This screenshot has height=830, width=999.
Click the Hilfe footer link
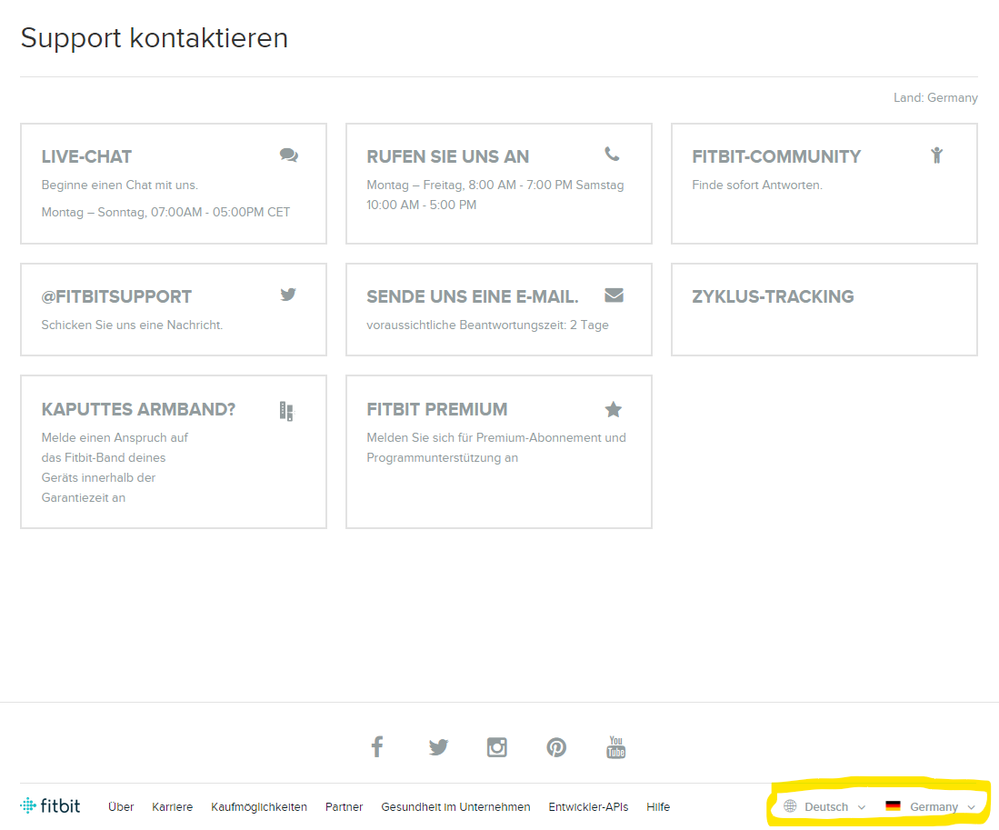[658, 806]
